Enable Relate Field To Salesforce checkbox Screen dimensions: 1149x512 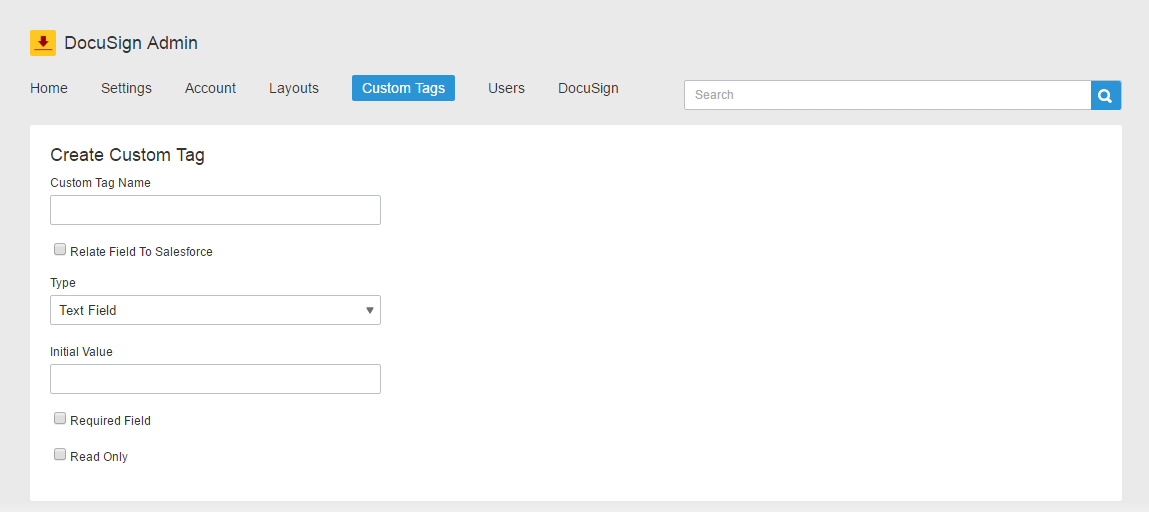(60, 250)
